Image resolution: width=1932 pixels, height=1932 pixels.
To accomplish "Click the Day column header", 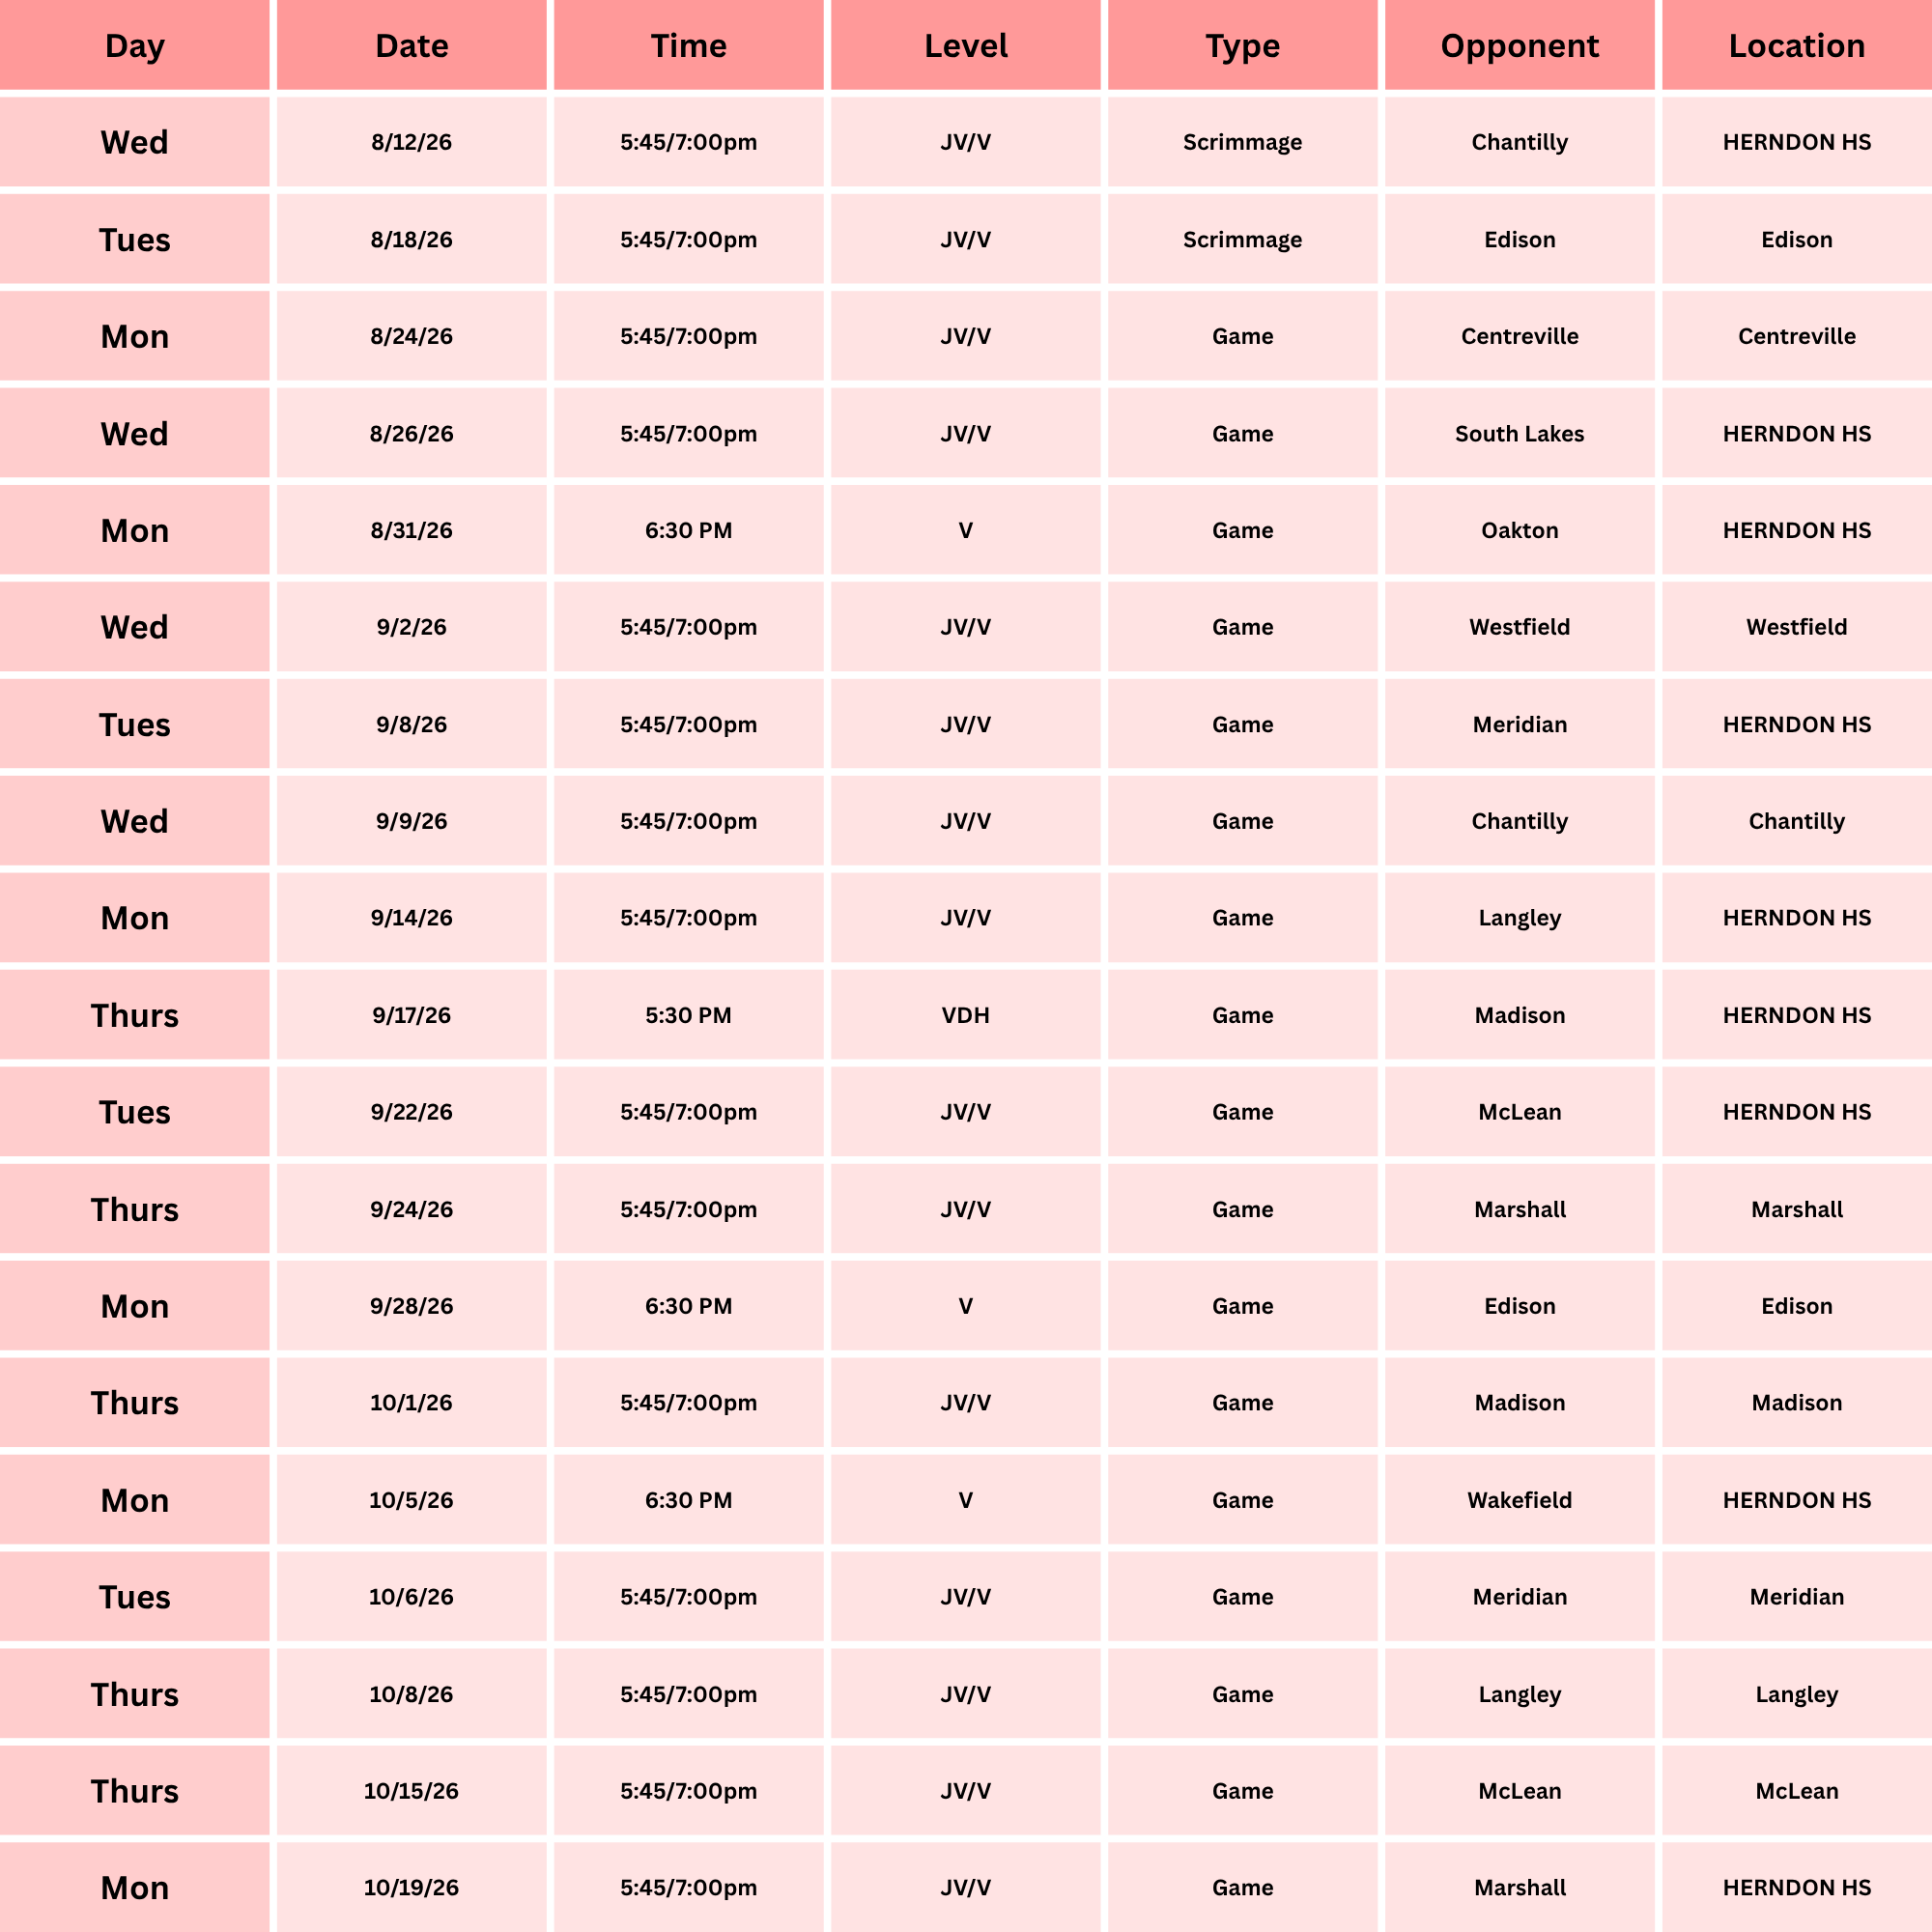I will (134, 45).
